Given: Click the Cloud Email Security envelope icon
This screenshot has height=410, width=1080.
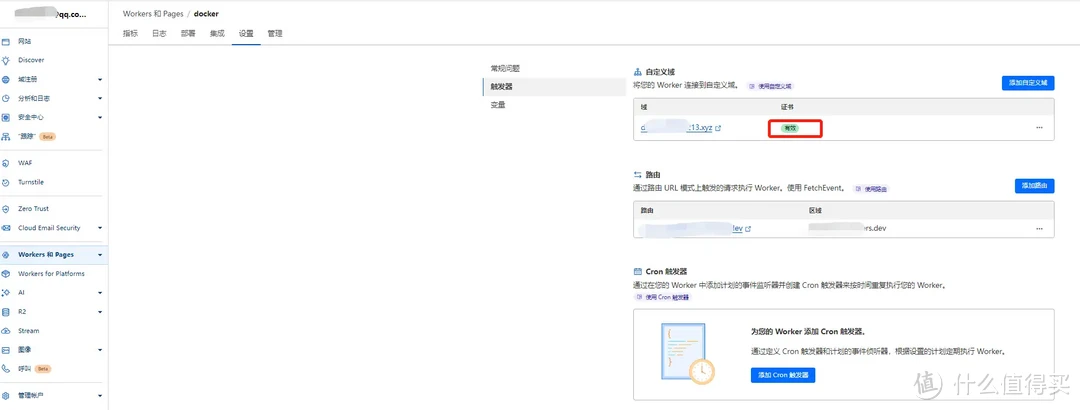Looking at the screenshot, I should 6,228.
